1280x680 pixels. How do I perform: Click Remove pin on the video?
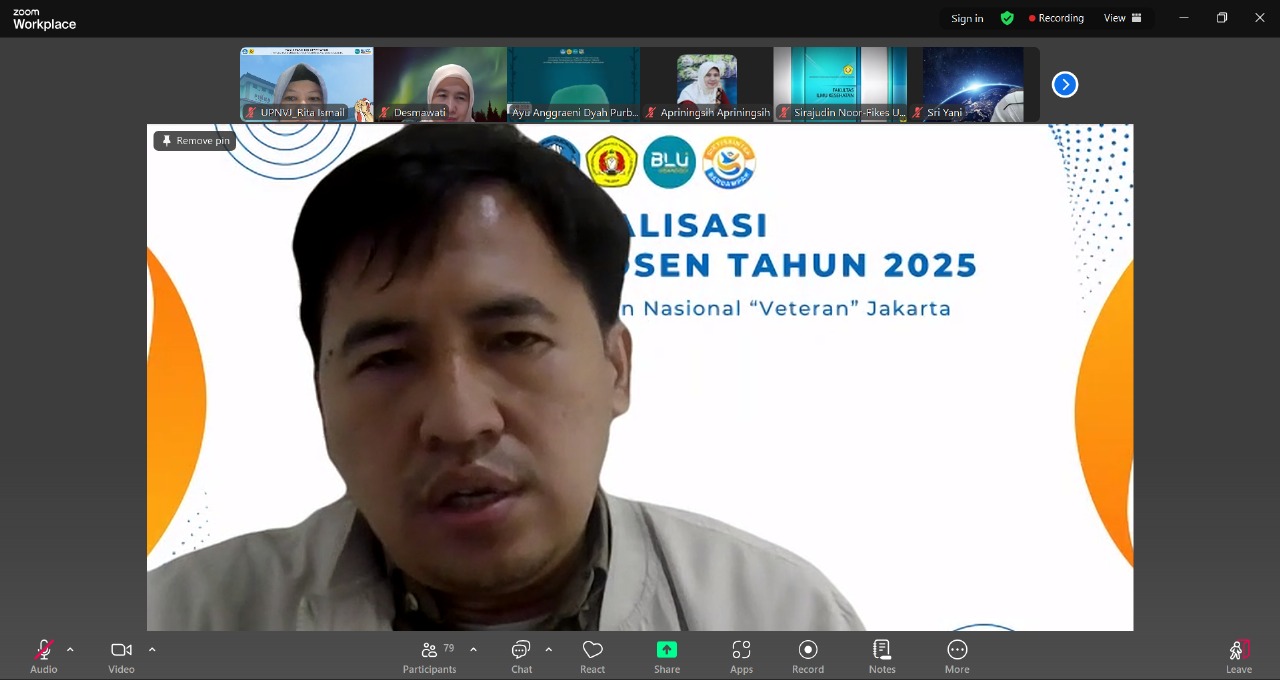click(195, 141)
